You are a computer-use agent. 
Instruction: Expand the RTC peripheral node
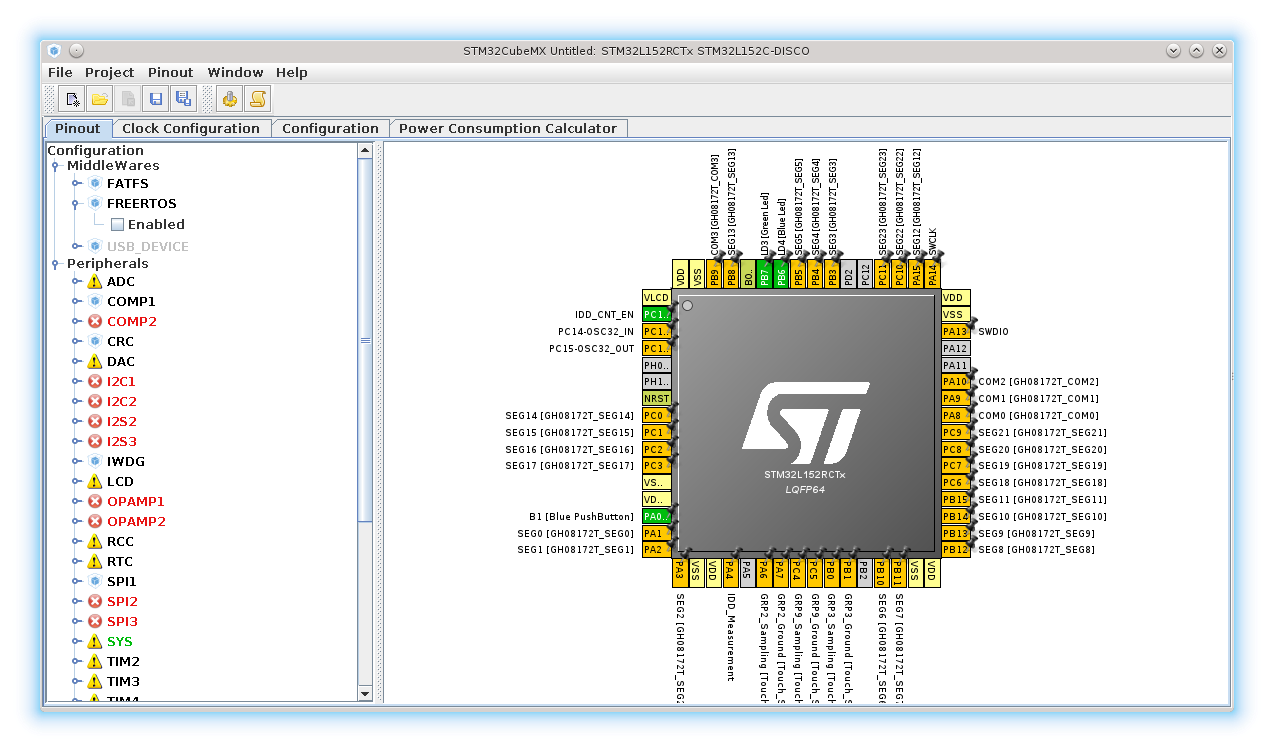coord(76,561)
